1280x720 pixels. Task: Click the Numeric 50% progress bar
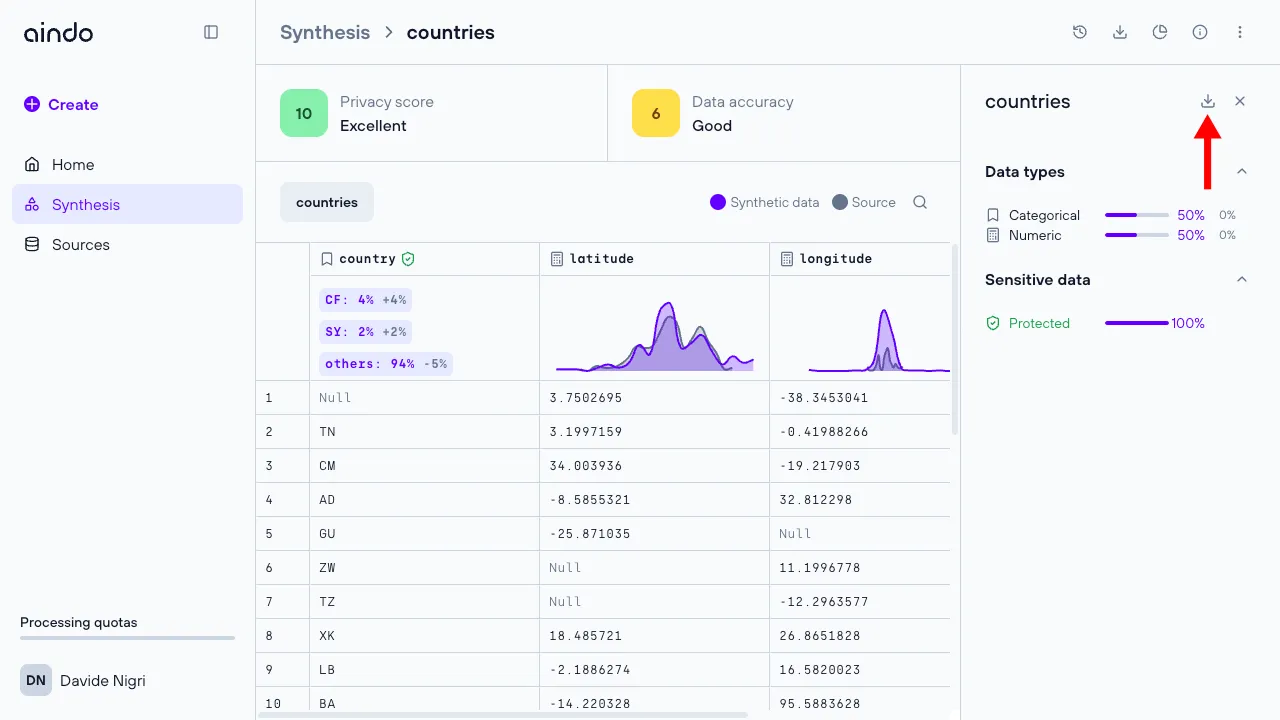[1137, 235]
